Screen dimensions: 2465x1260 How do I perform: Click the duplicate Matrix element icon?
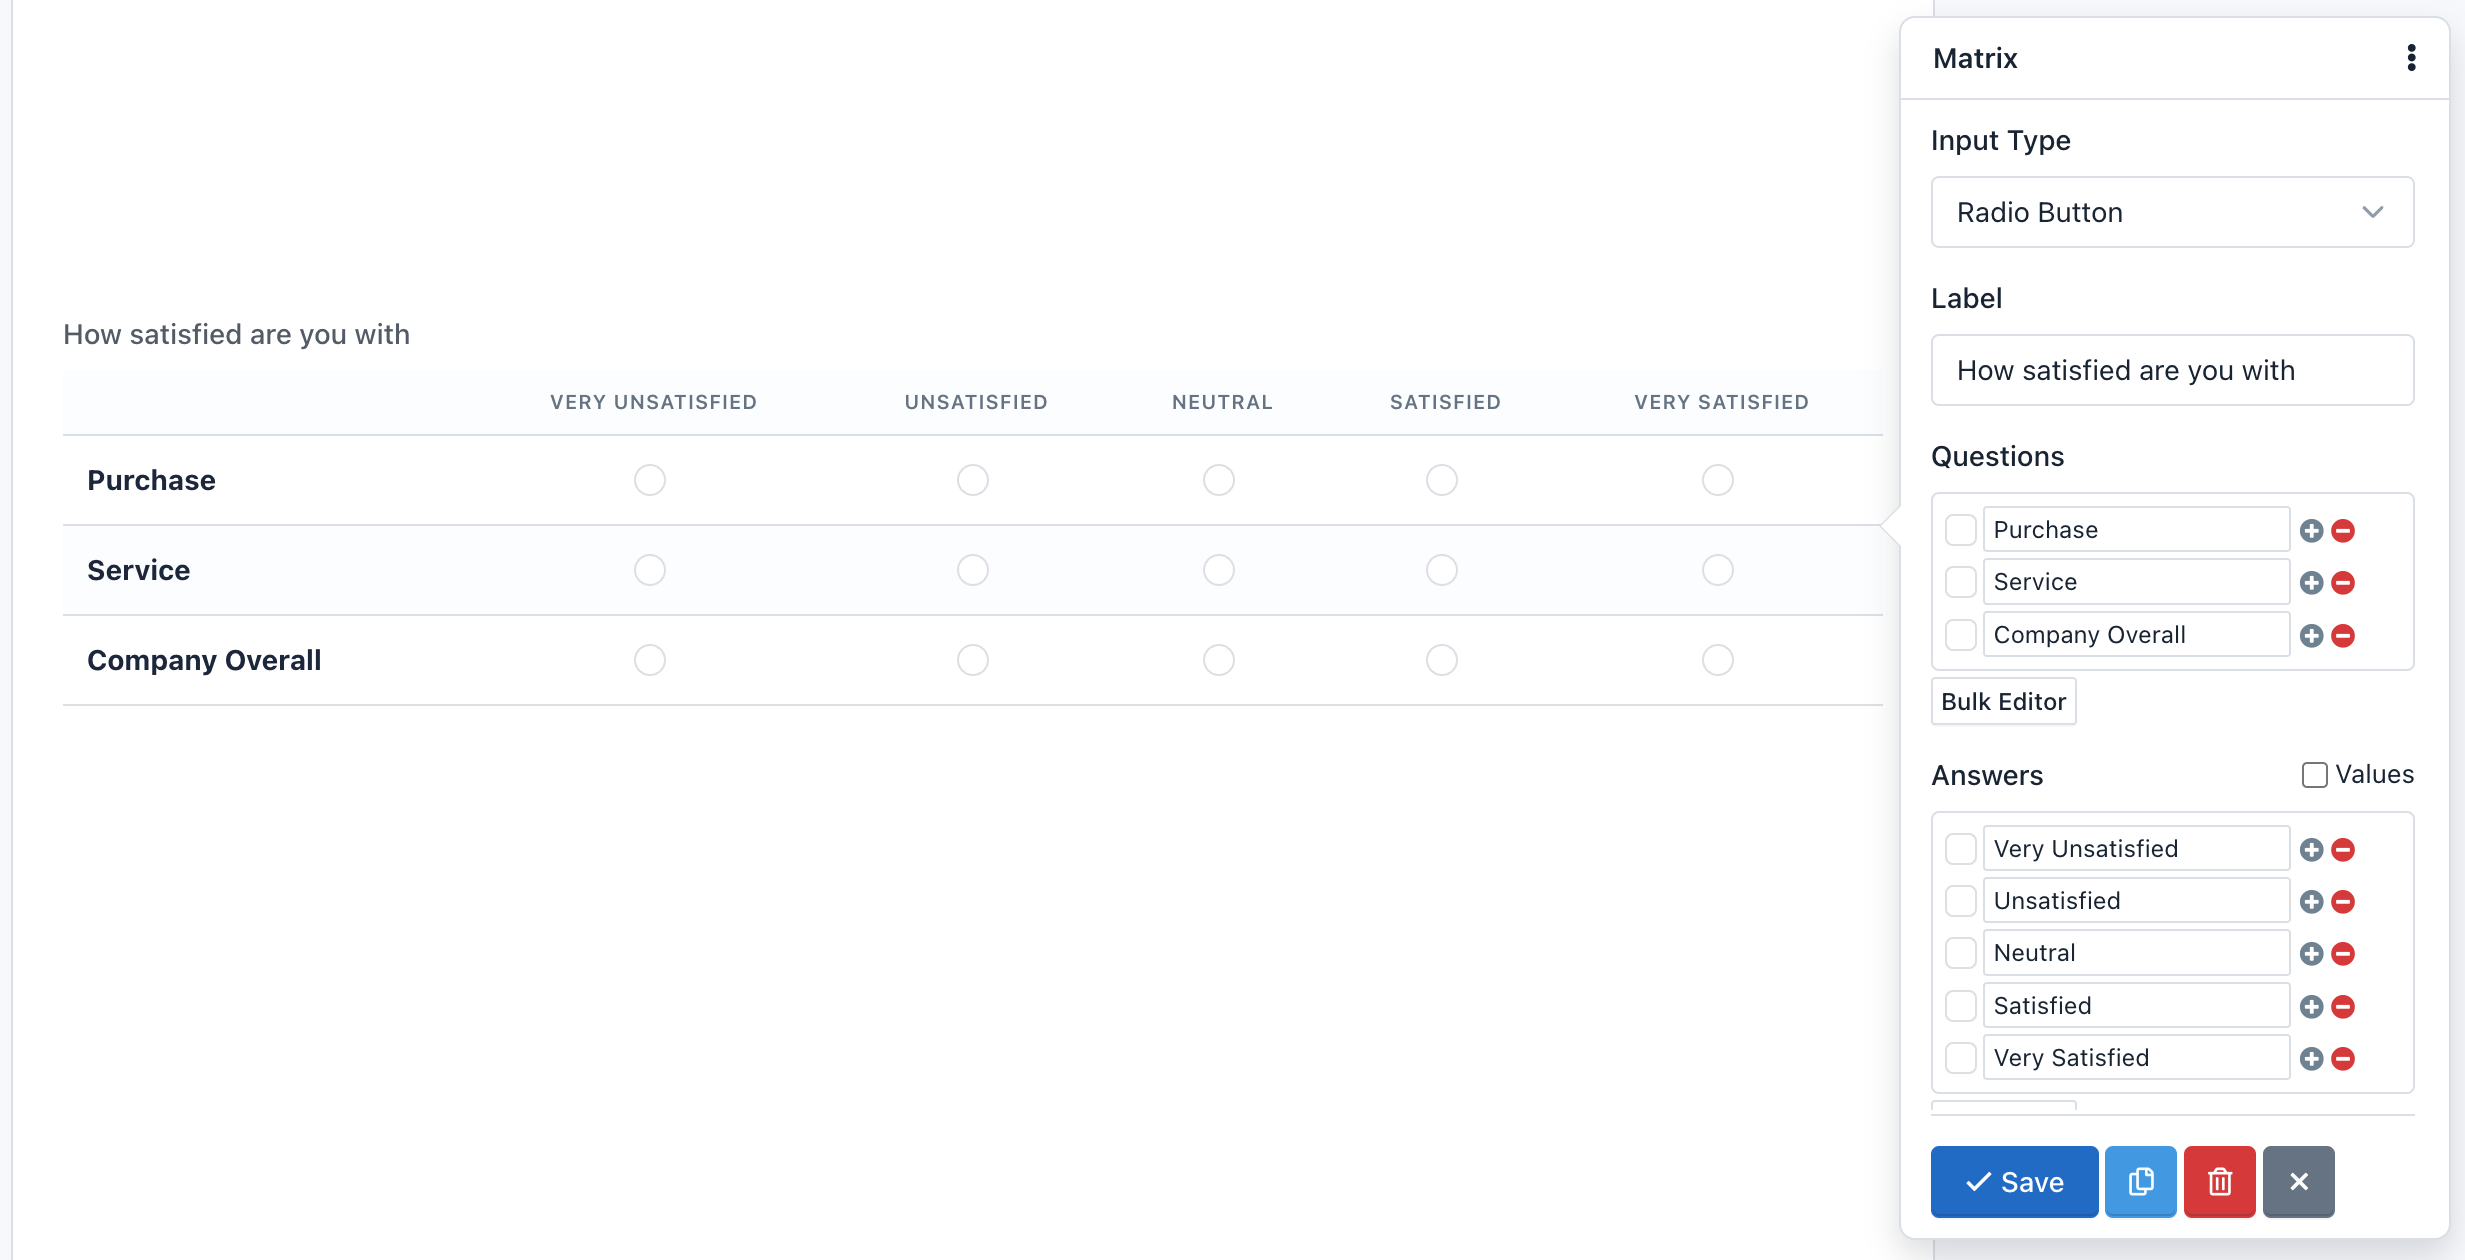pyautogui.click(x=2140, y=1181)
